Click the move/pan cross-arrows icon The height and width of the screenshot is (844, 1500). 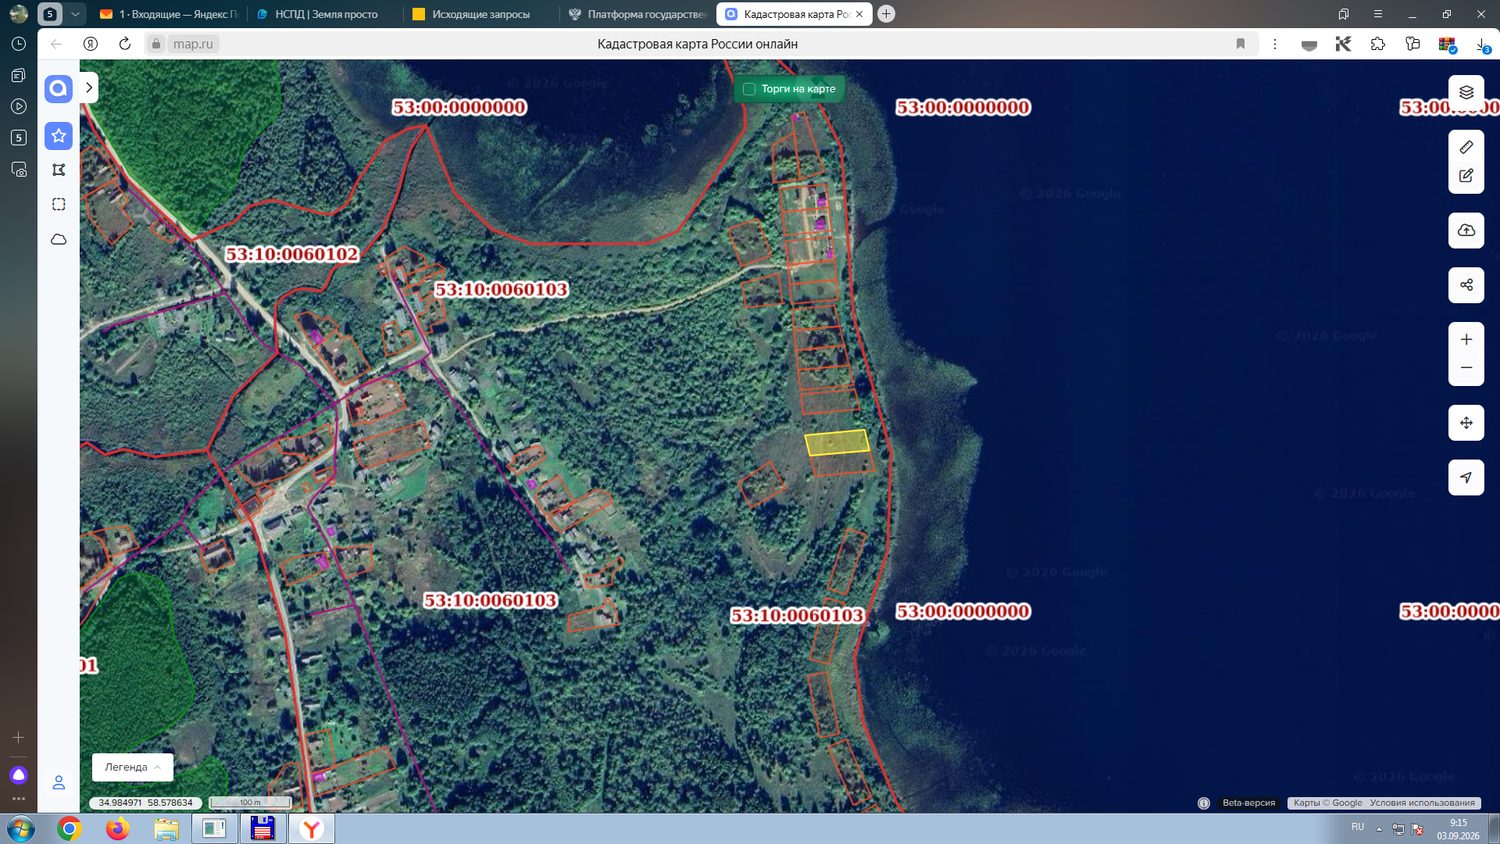point(1466,422)
